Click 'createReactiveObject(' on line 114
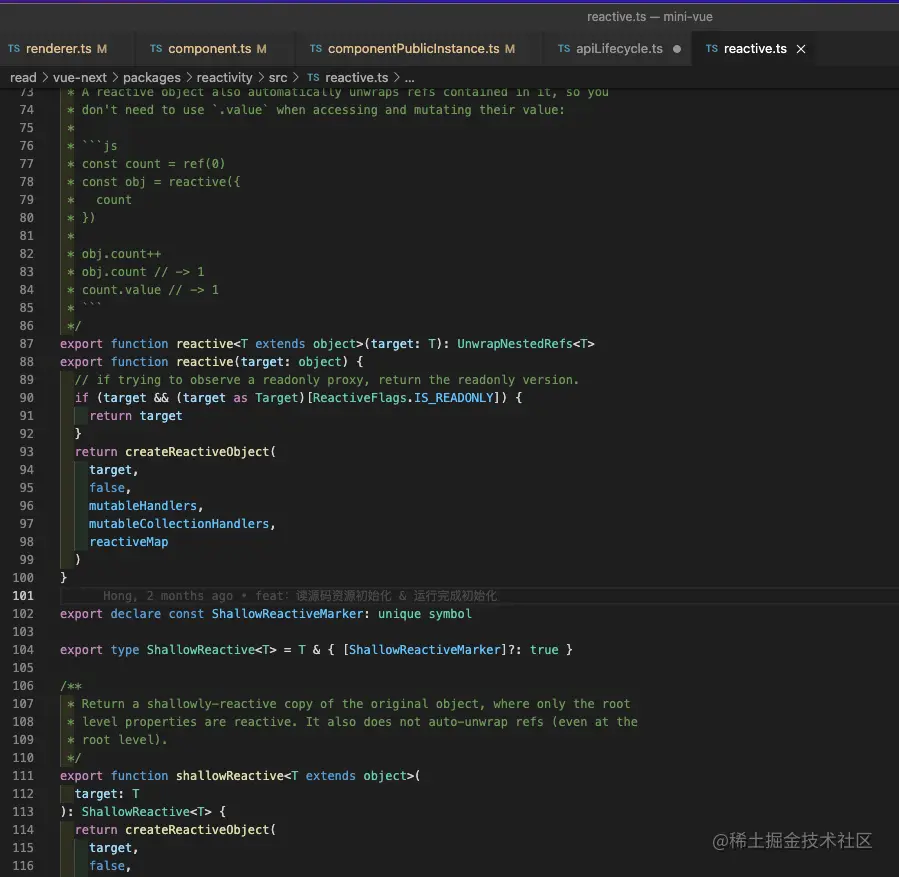899x877 pixels. 201,830
